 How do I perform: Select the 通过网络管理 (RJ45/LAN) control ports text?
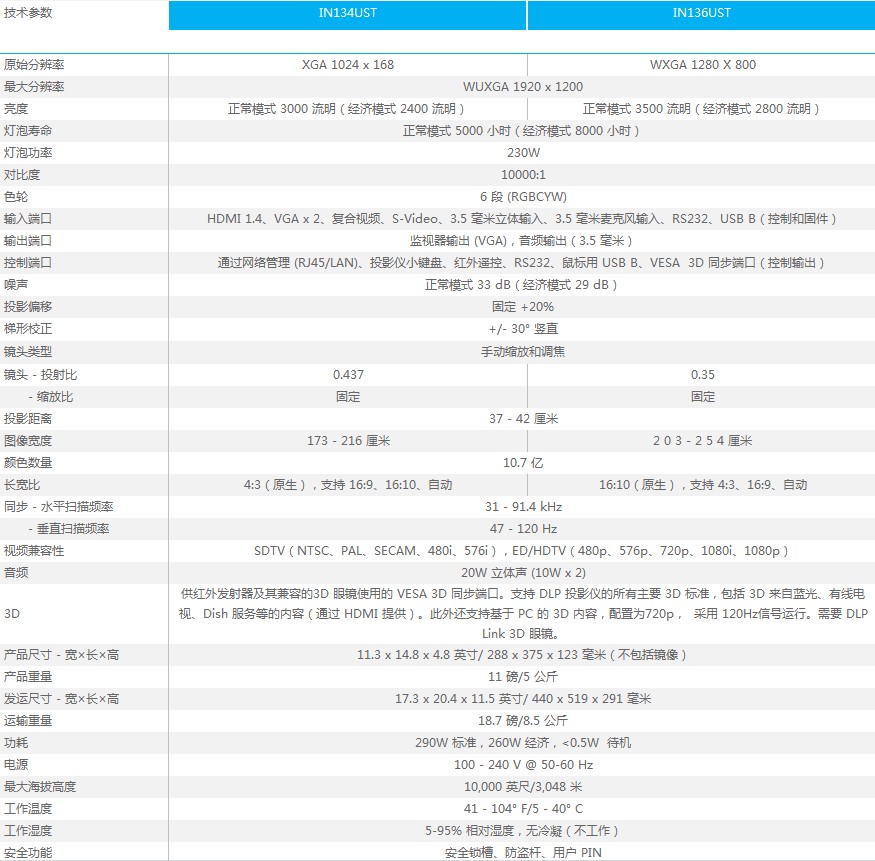(521, 263)
